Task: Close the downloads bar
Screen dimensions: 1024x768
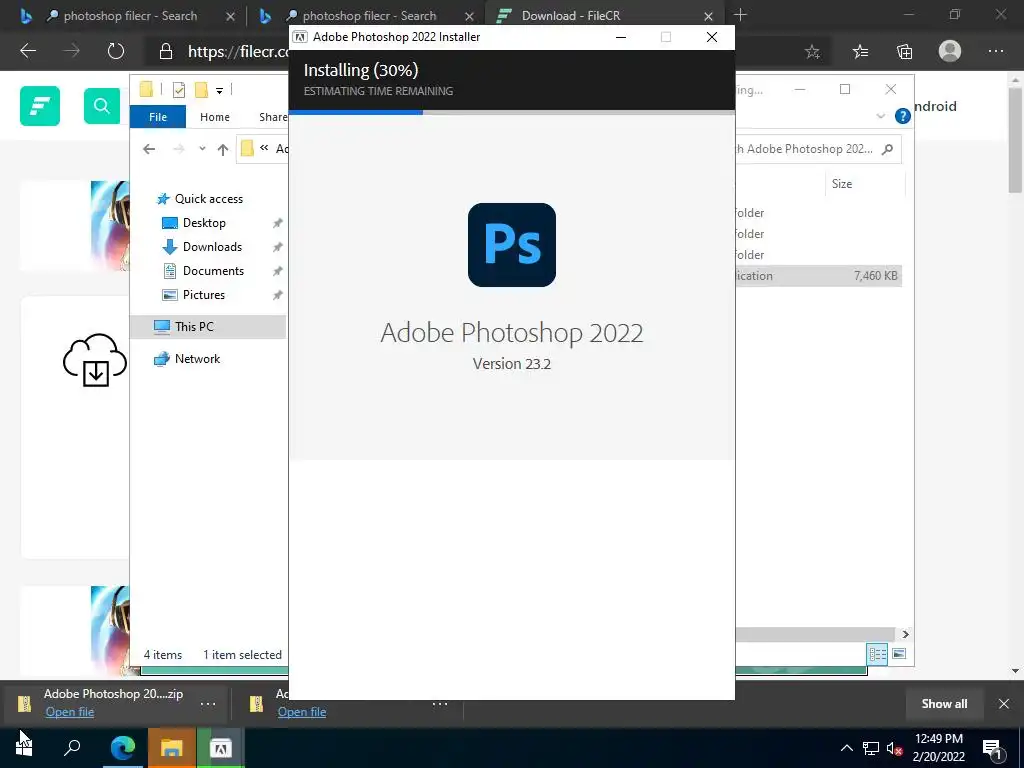Action: tap(1004, 703)
